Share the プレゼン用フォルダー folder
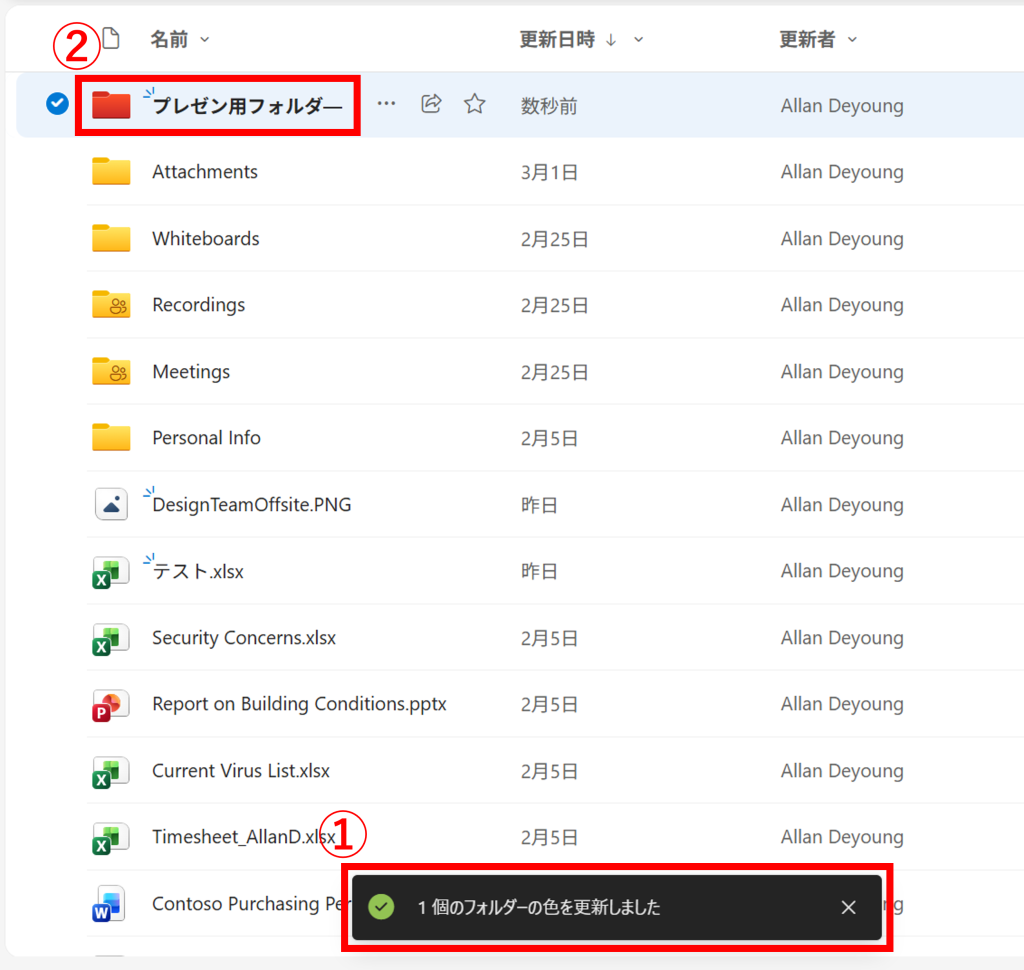The image size is (1024, 970). coord(431,104)
